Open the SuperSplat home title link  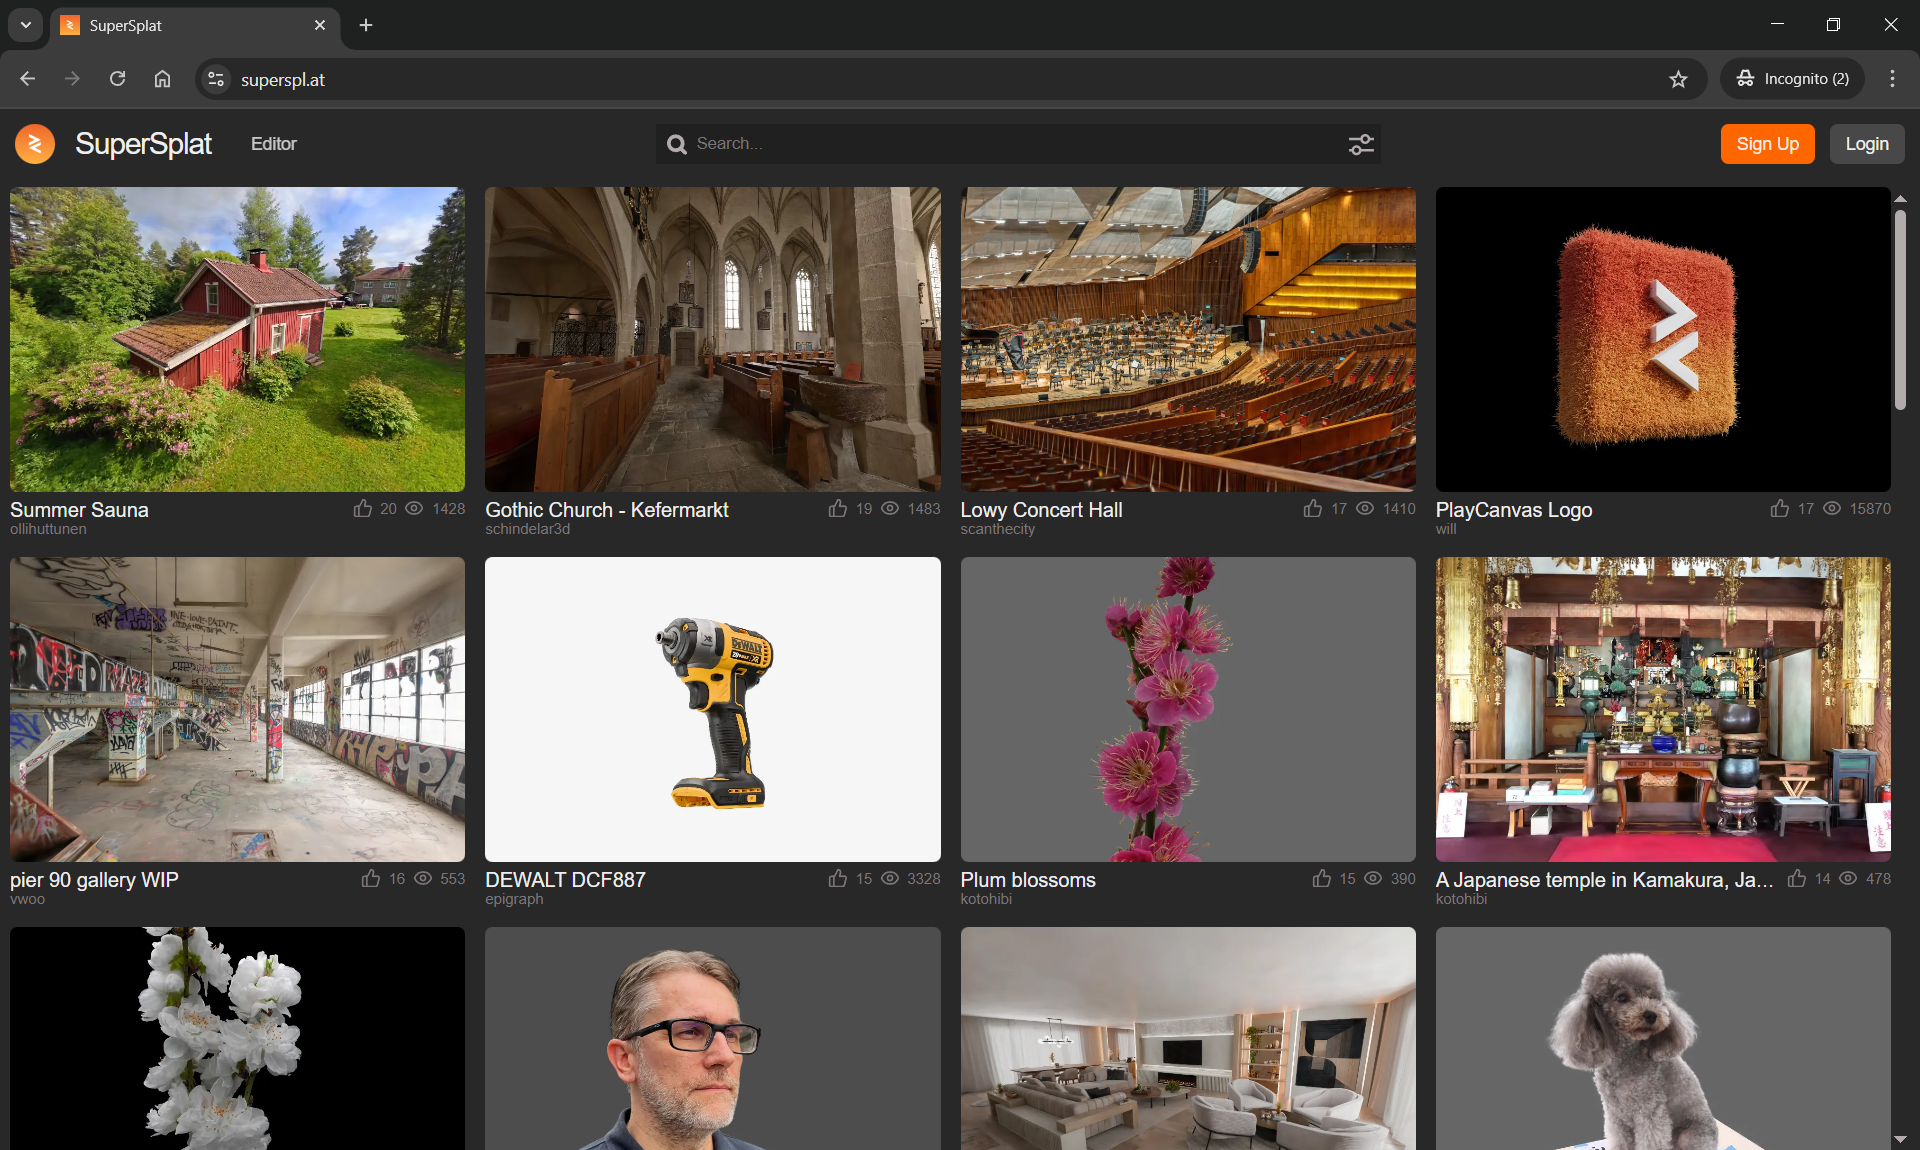(143, 144)
